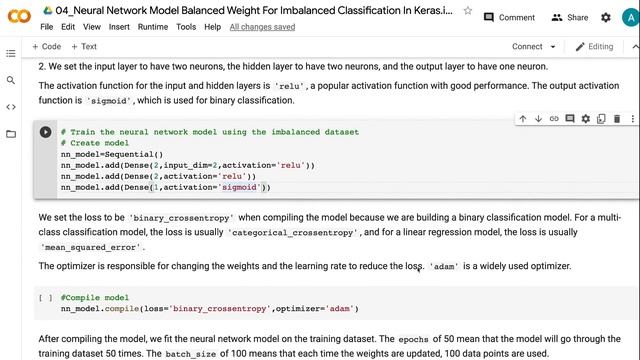Click the Colab logo icon

(x=19, y=16)
